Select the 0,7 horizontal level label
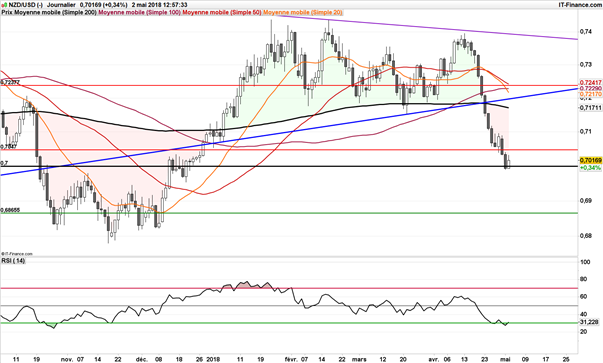603x363 pixels. click(4, 163)
